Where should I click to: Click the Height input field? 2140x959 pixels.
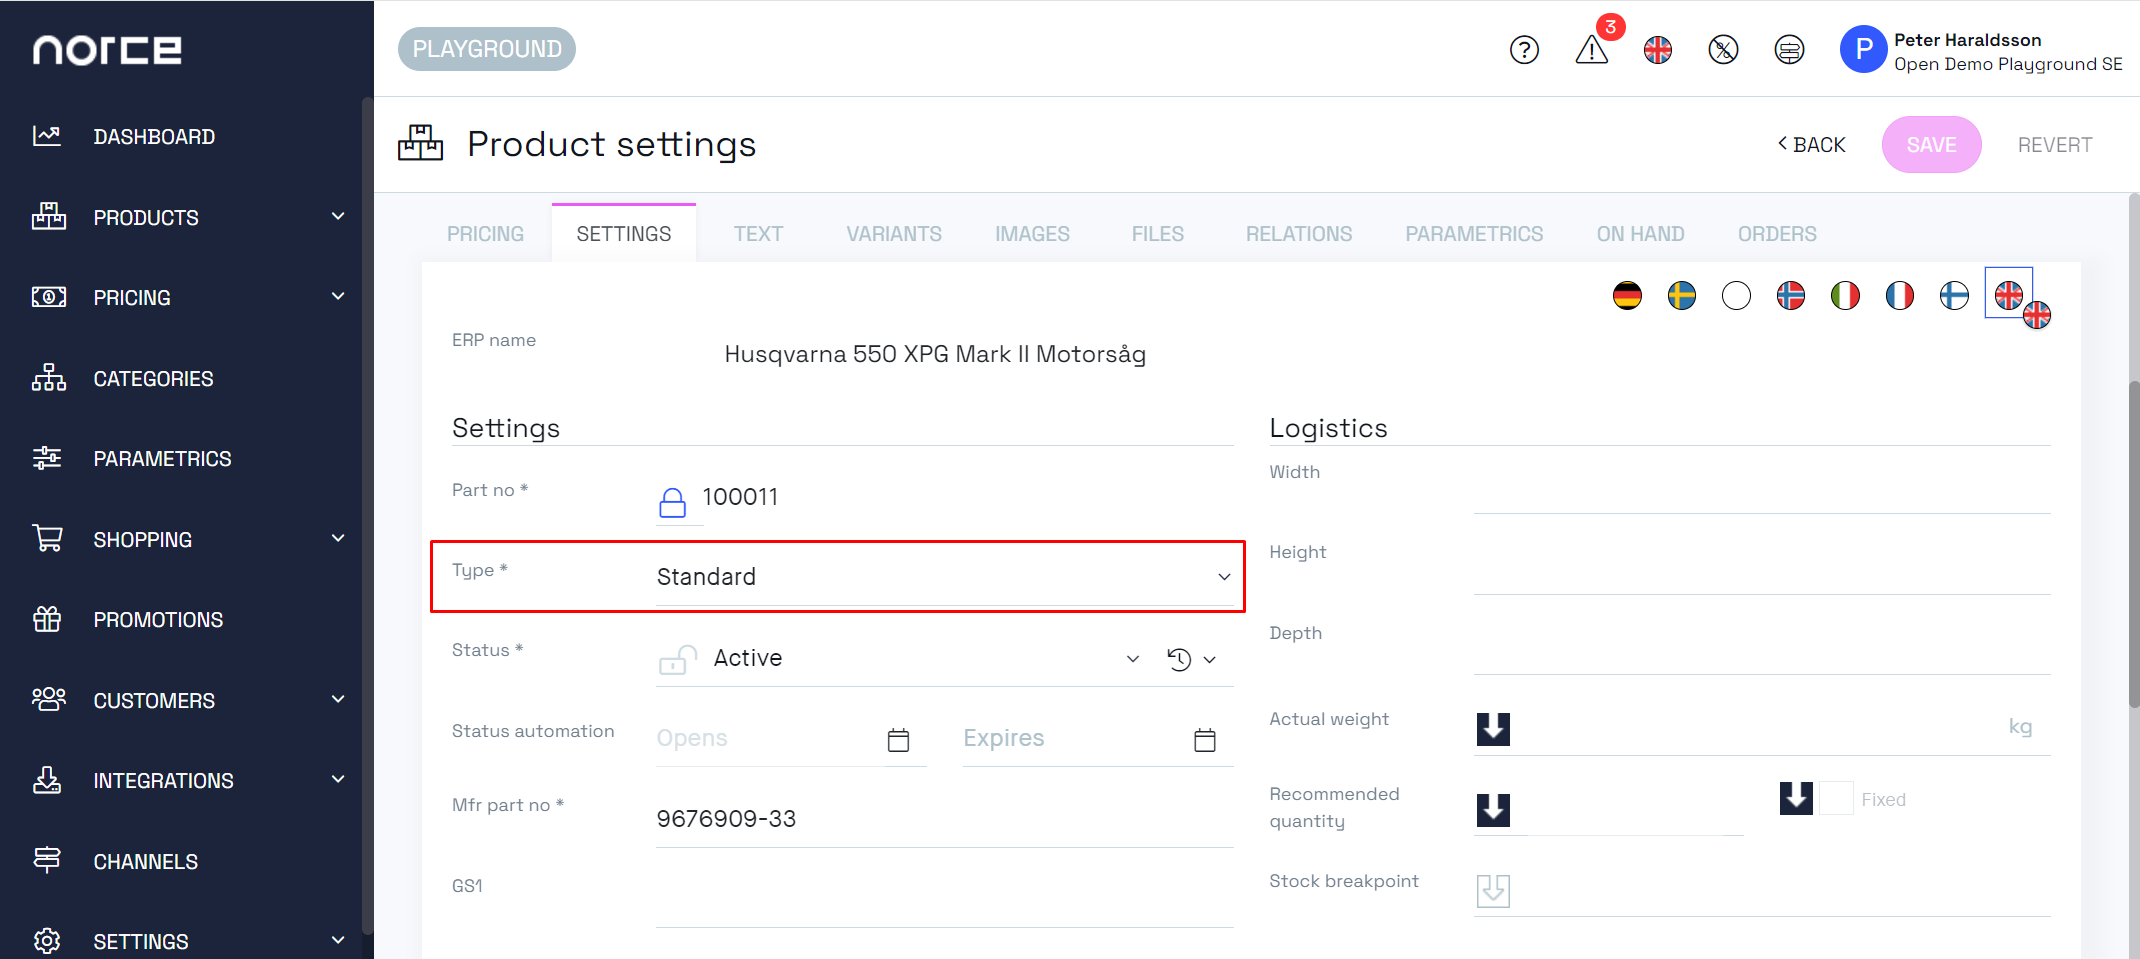coord(1761,567)
